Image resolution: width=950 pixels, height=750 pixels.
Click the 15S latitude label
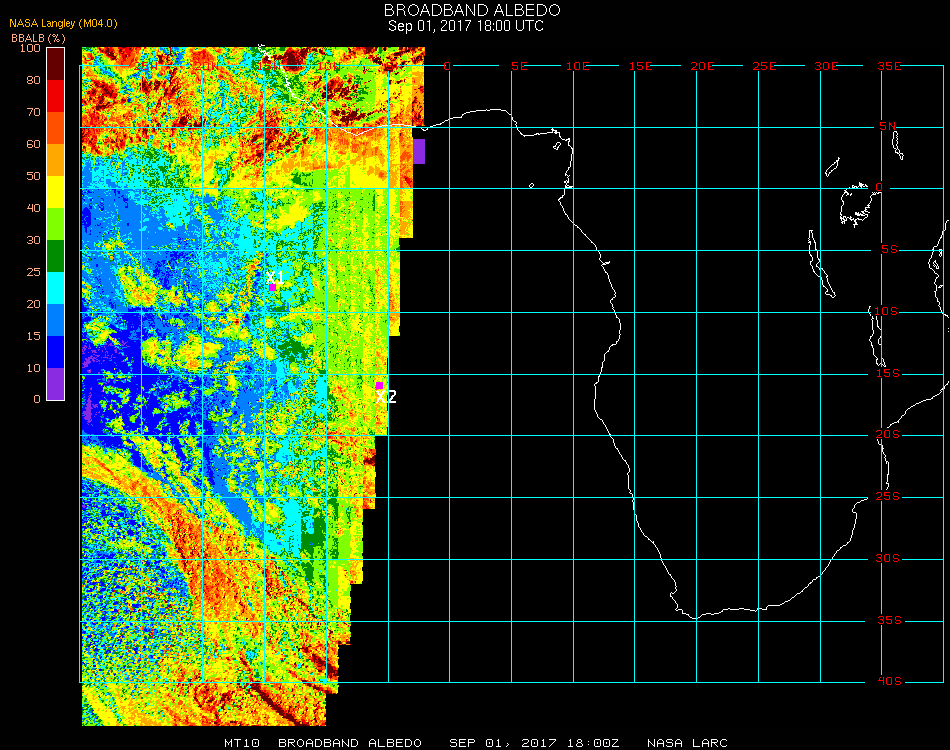(x=888, y=373)
